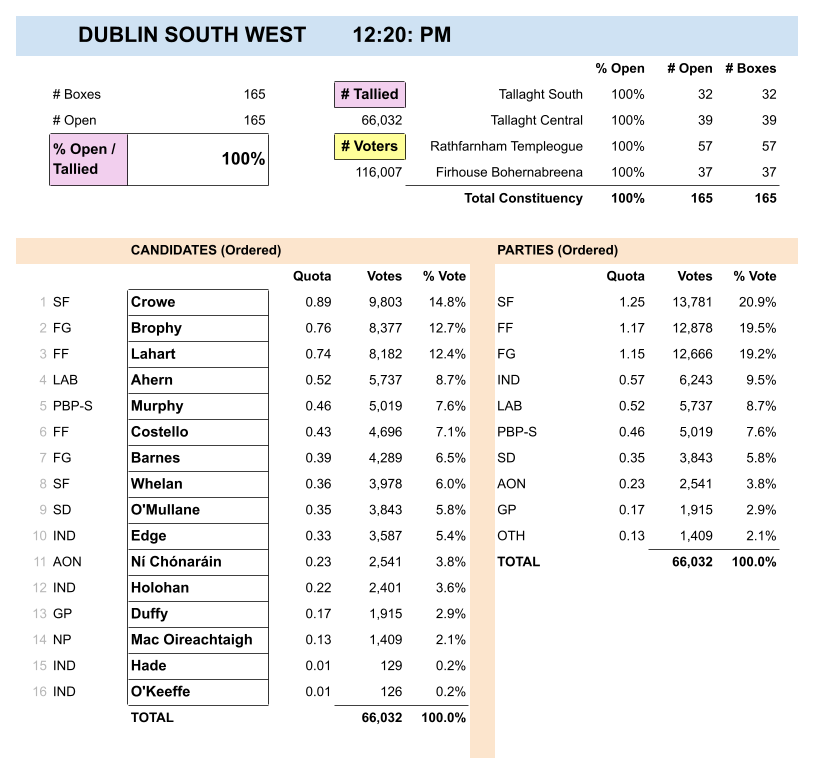The width and height of the screenshot is (815, 769).
Task: Click the 12:20: PM timestamp
Action: pyautogui.click(x=402, y=35)
